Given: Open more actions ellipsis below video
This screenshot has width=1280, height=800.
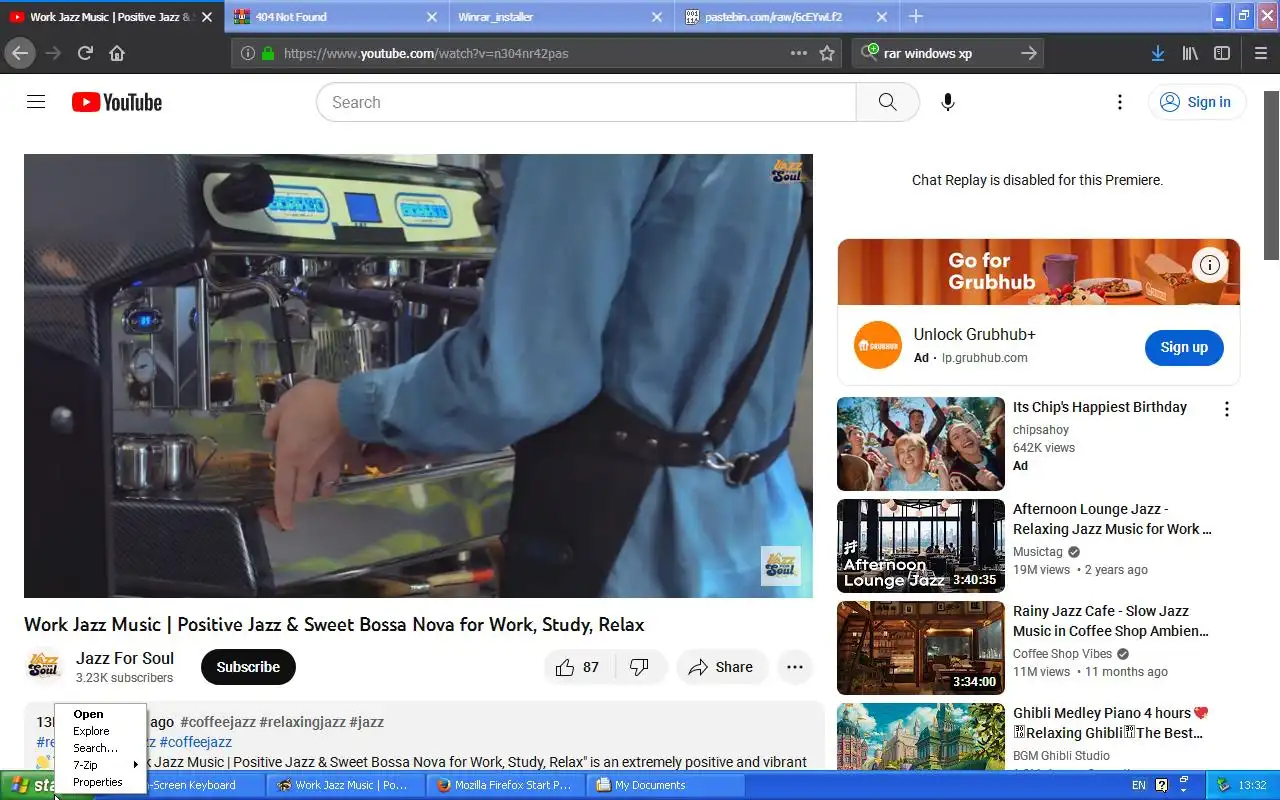Looking at the screenshot, I should pos(795,667).
